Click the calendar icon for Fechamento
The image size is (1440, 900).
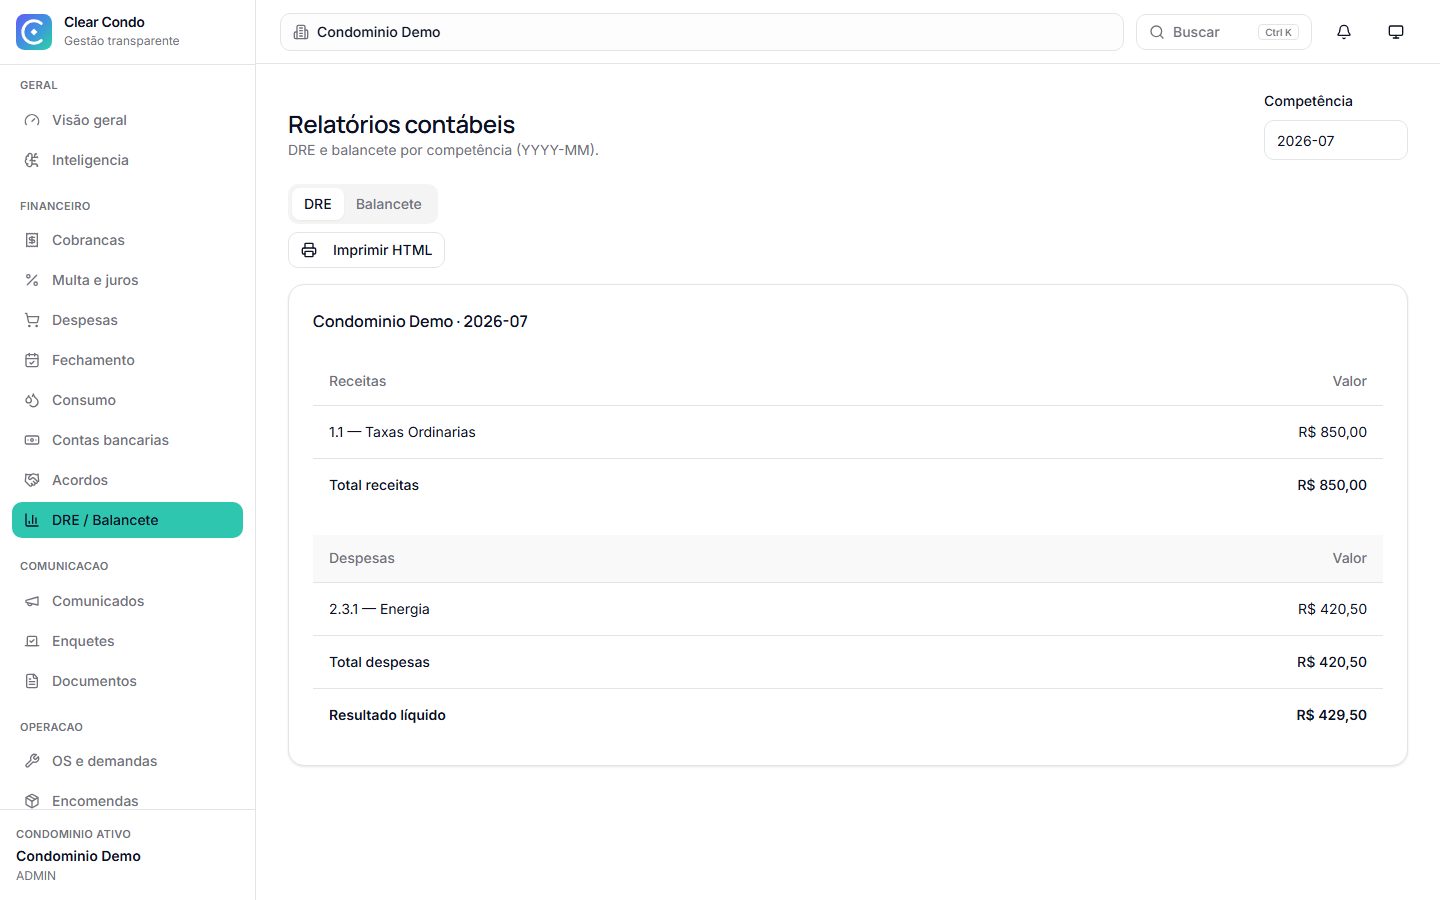(x=32, y=360)
